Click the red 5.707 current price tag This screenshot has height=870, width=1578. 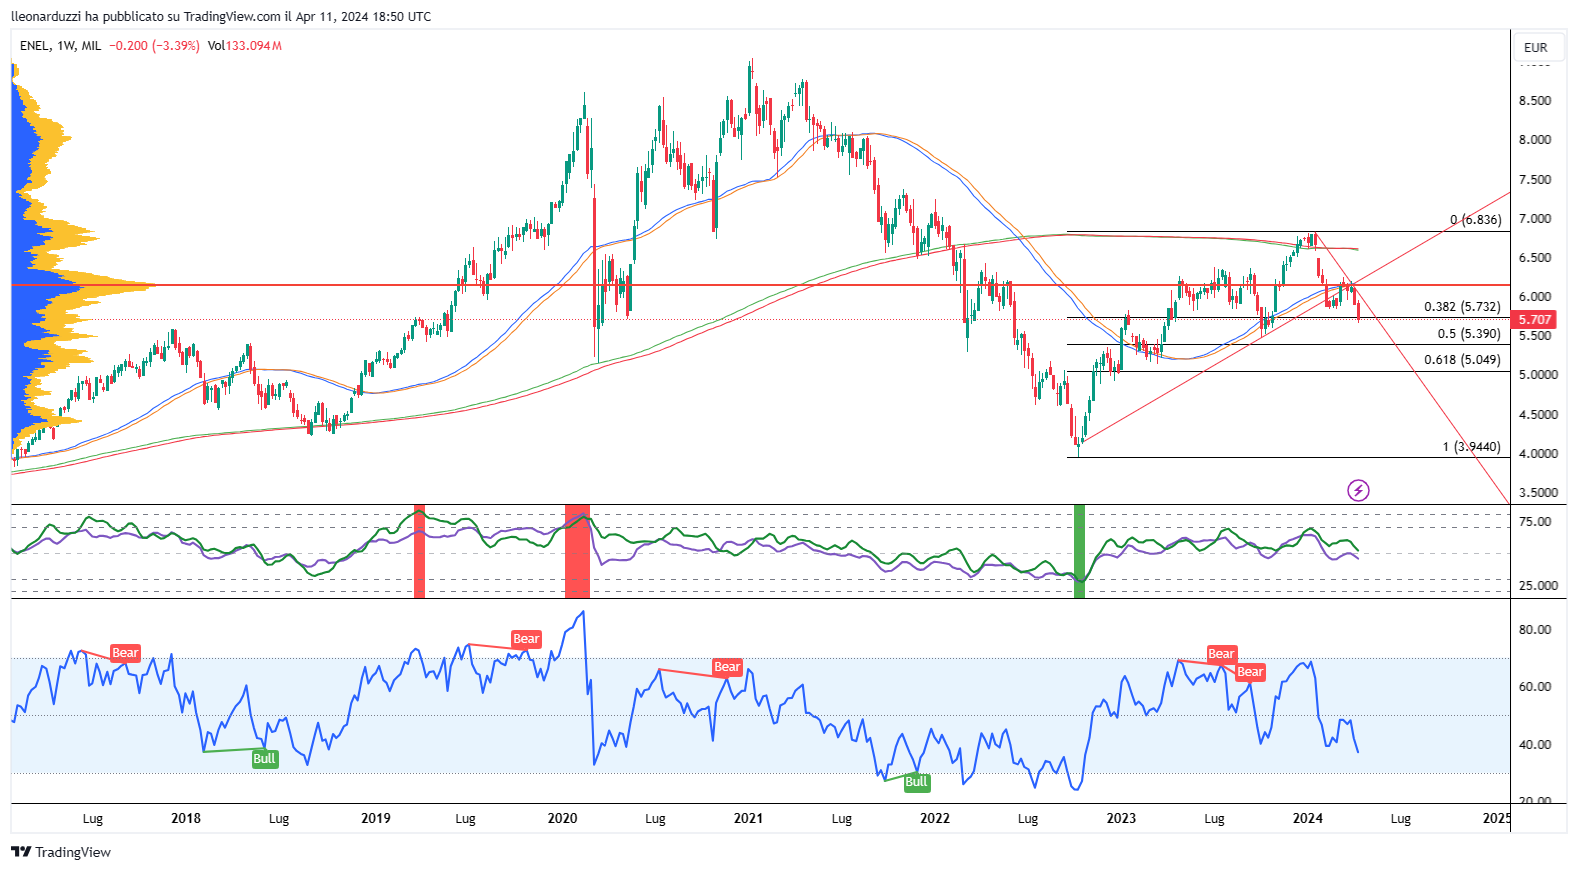(1535, 320)
